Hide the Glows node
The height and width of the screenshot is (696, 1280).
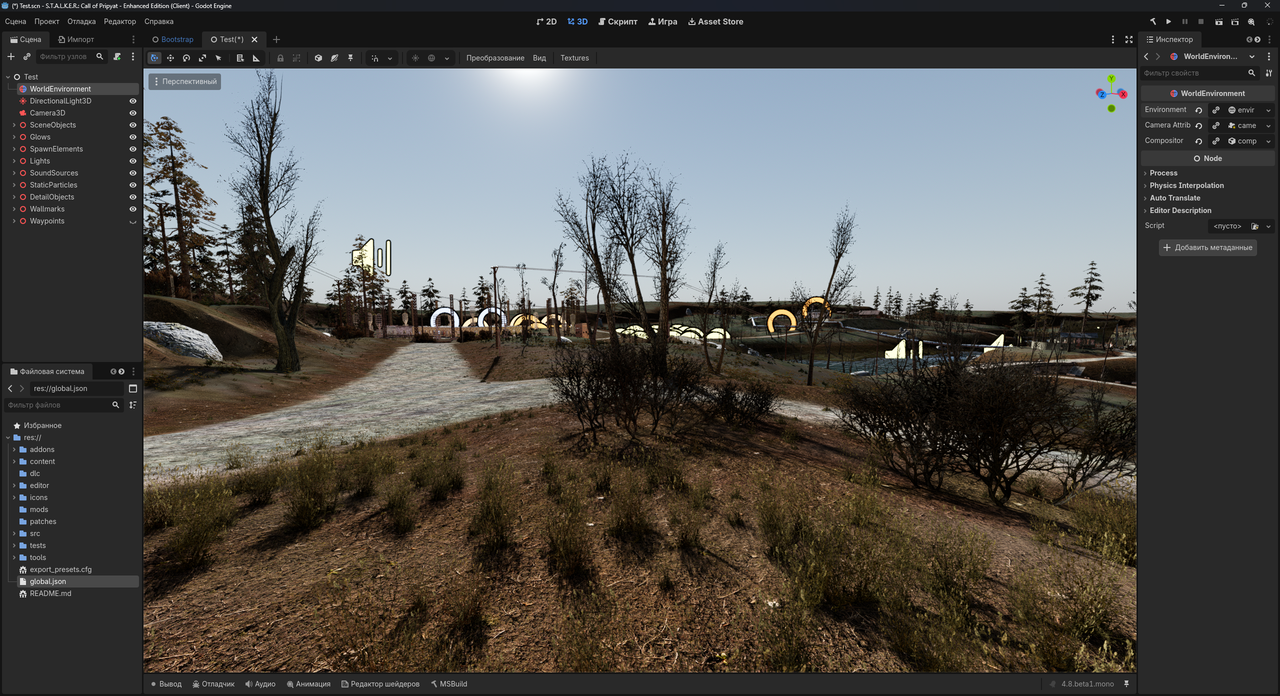133,137
